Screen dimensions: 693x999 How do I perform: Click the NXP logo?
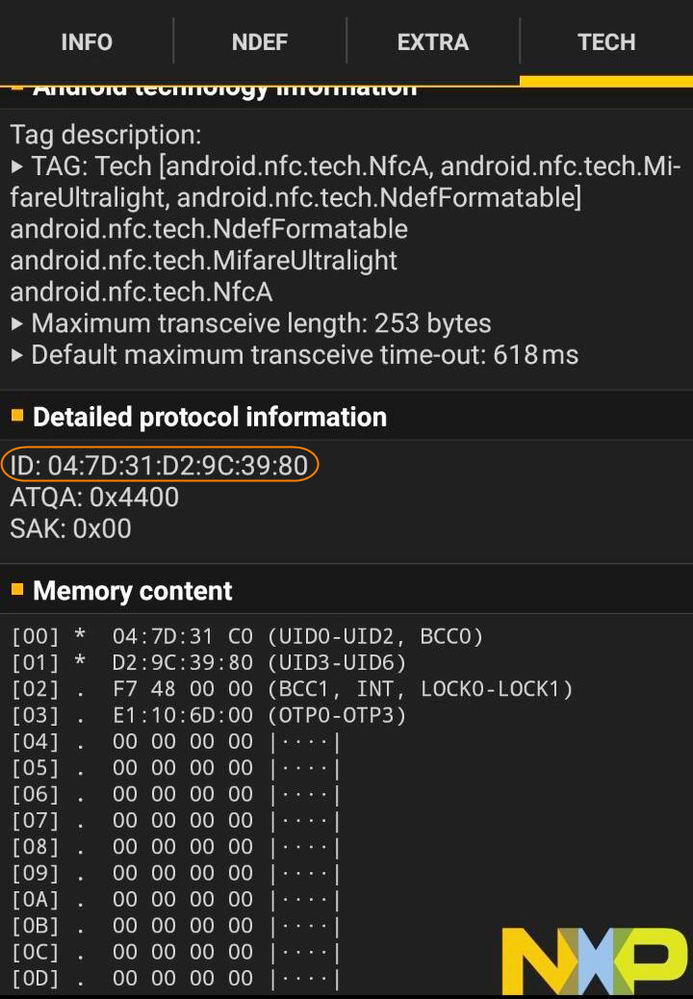tap(594, 959)
